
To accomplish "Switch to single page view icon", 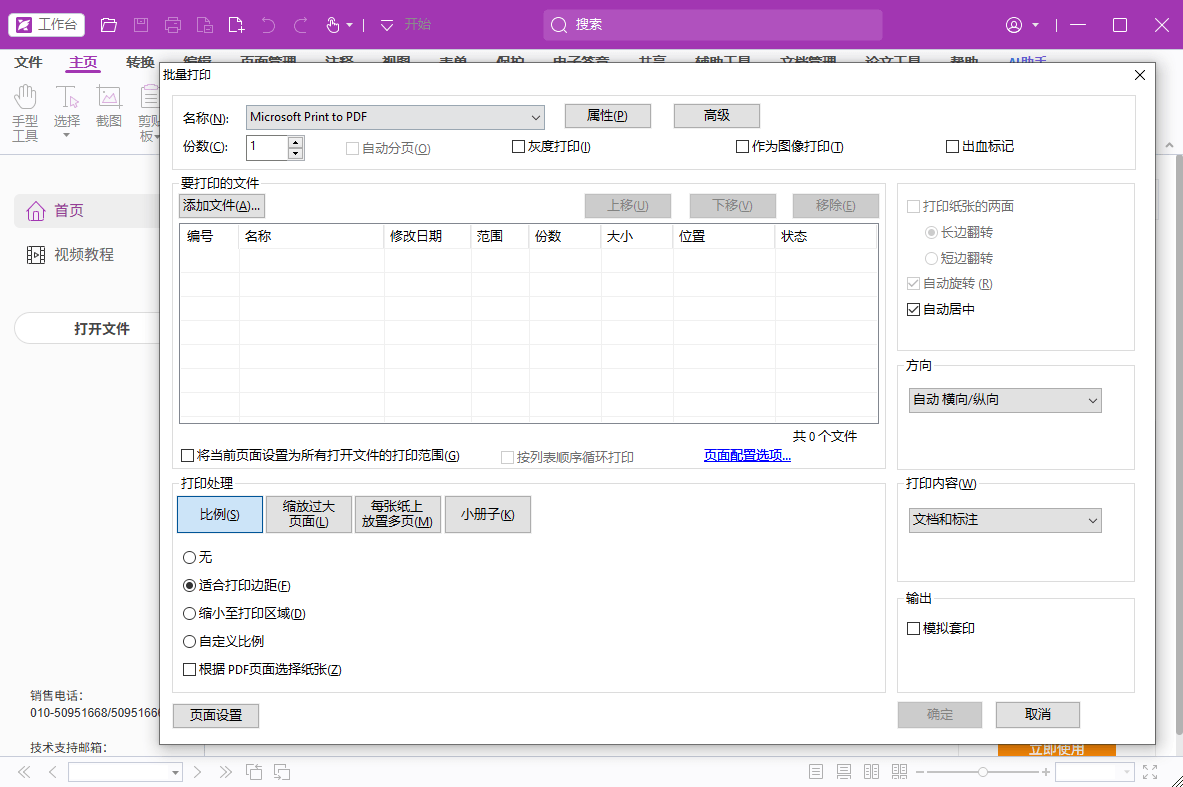I will tap(816, 772).
